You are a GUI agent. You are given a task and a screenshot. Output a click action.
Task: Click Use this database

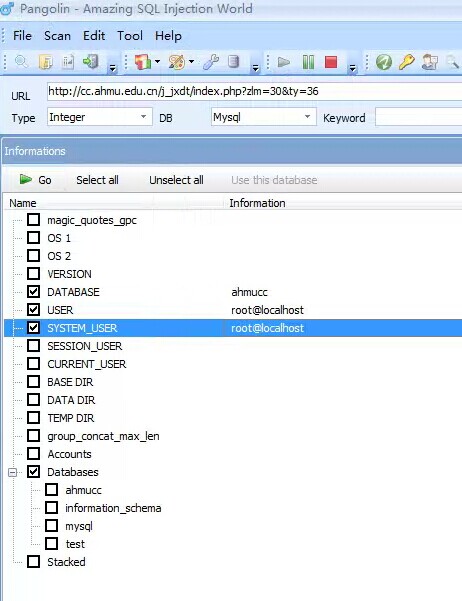pos(274,180)
